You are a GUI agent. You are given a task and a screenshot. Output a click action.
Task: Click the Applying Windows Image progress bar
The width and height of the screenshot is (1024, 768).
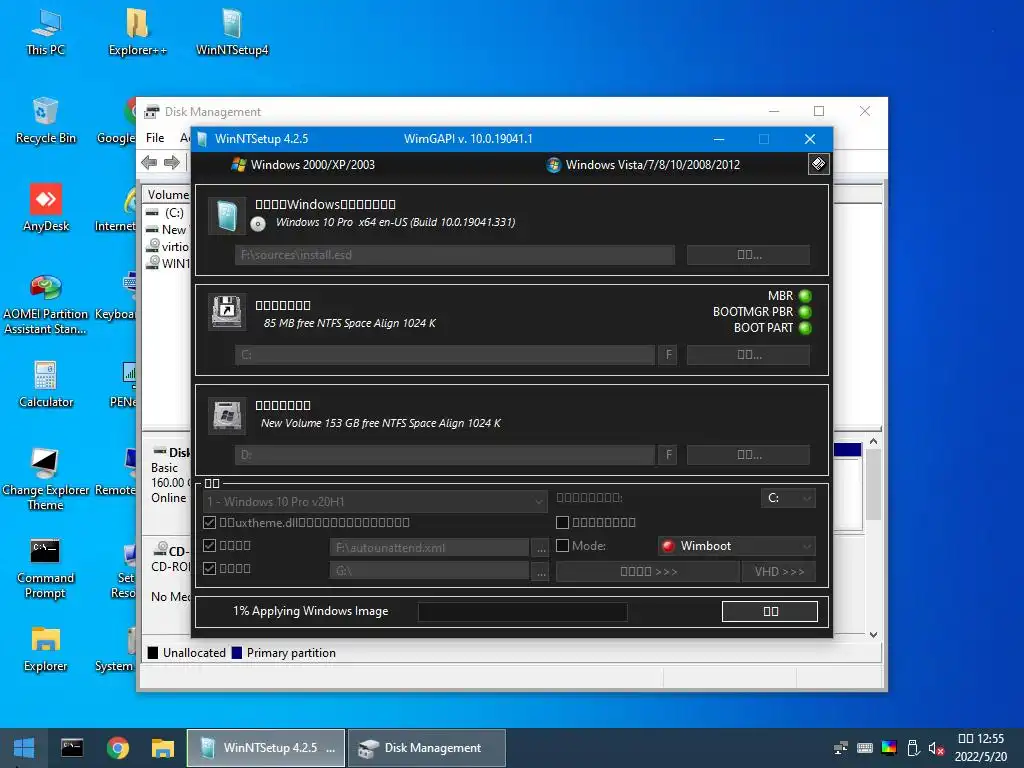click(522, 611)
